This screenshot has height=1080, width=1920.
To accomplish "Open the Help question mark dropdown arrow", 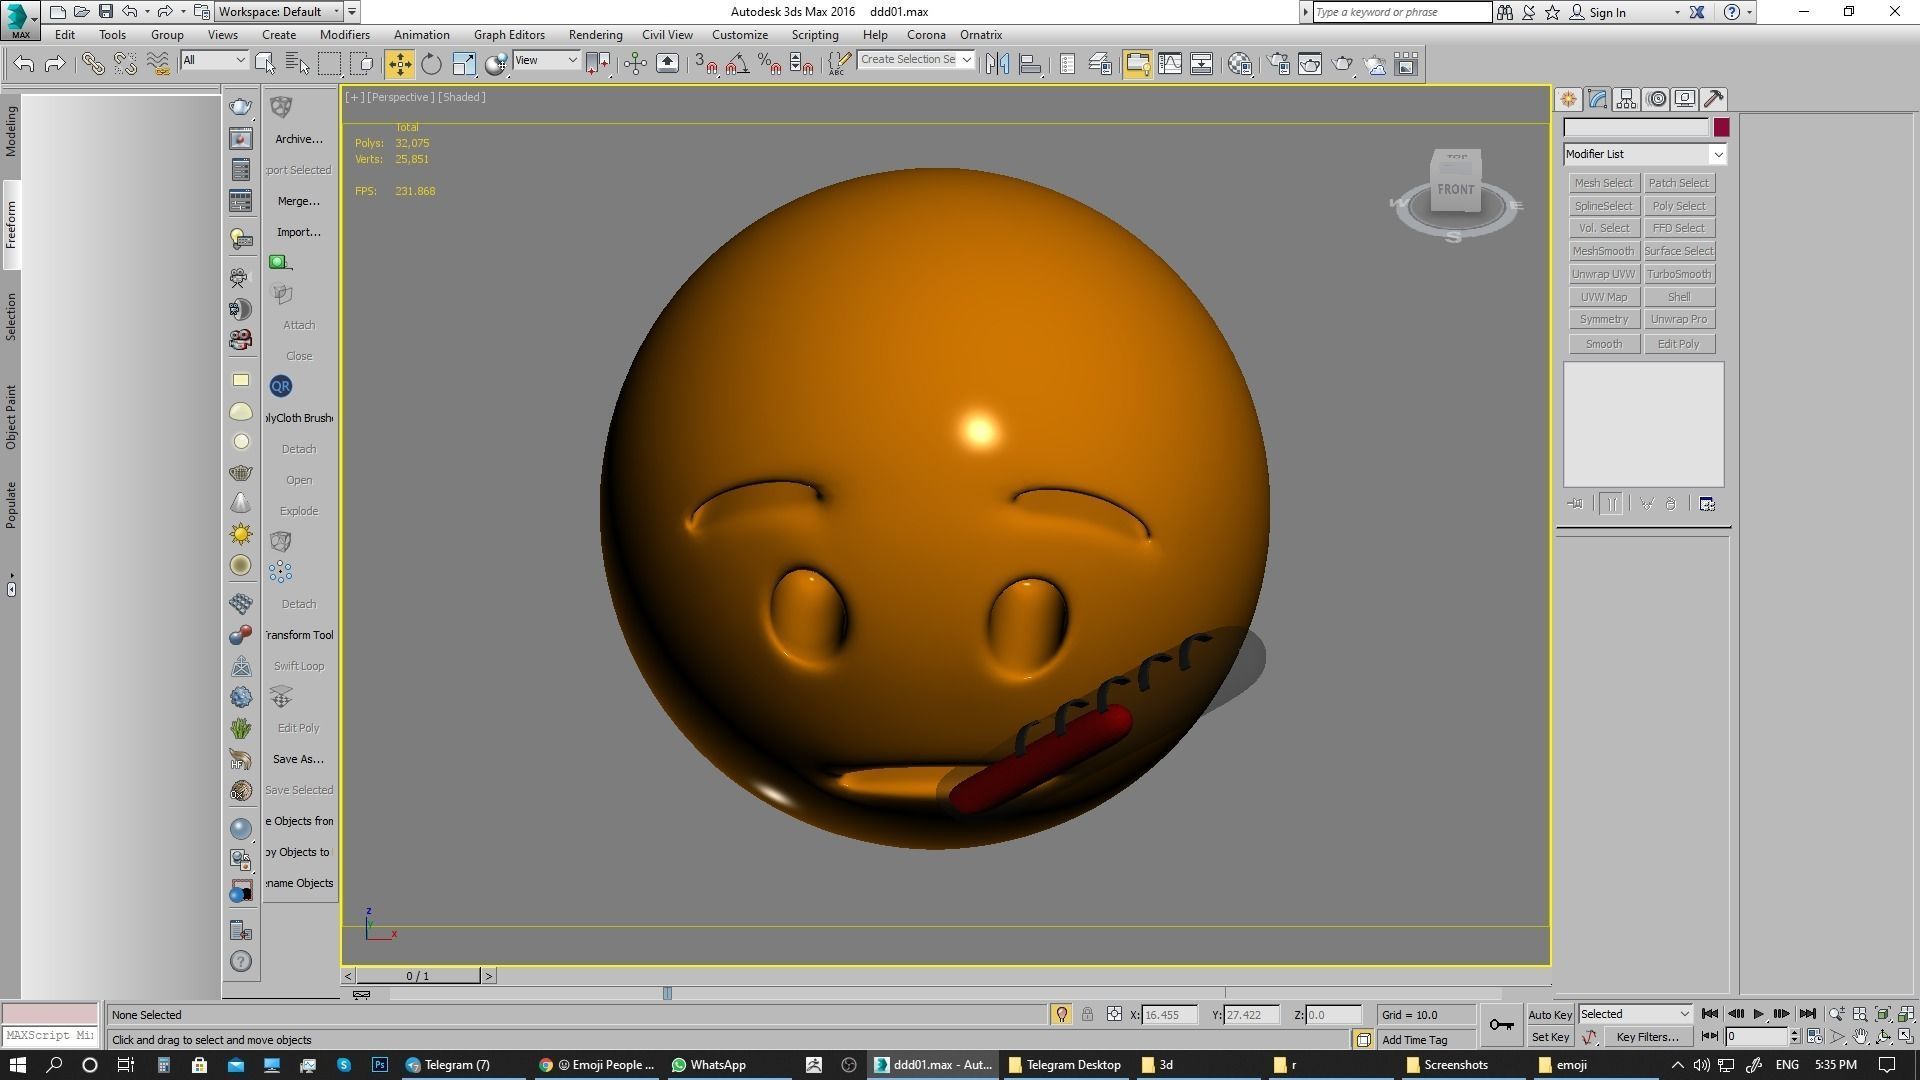I will click(1749, 13).
